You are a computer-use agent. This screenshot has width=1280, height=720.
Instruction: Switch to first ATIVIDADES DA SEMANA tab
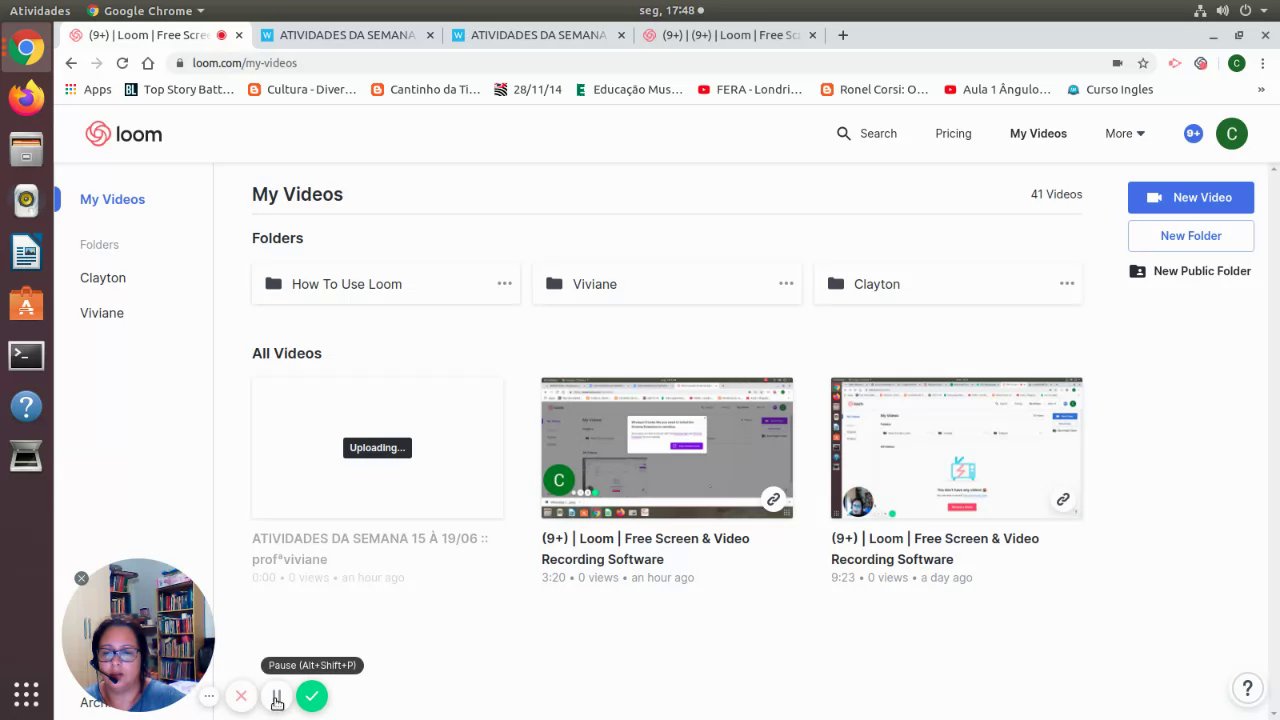(x=348, y=35)
